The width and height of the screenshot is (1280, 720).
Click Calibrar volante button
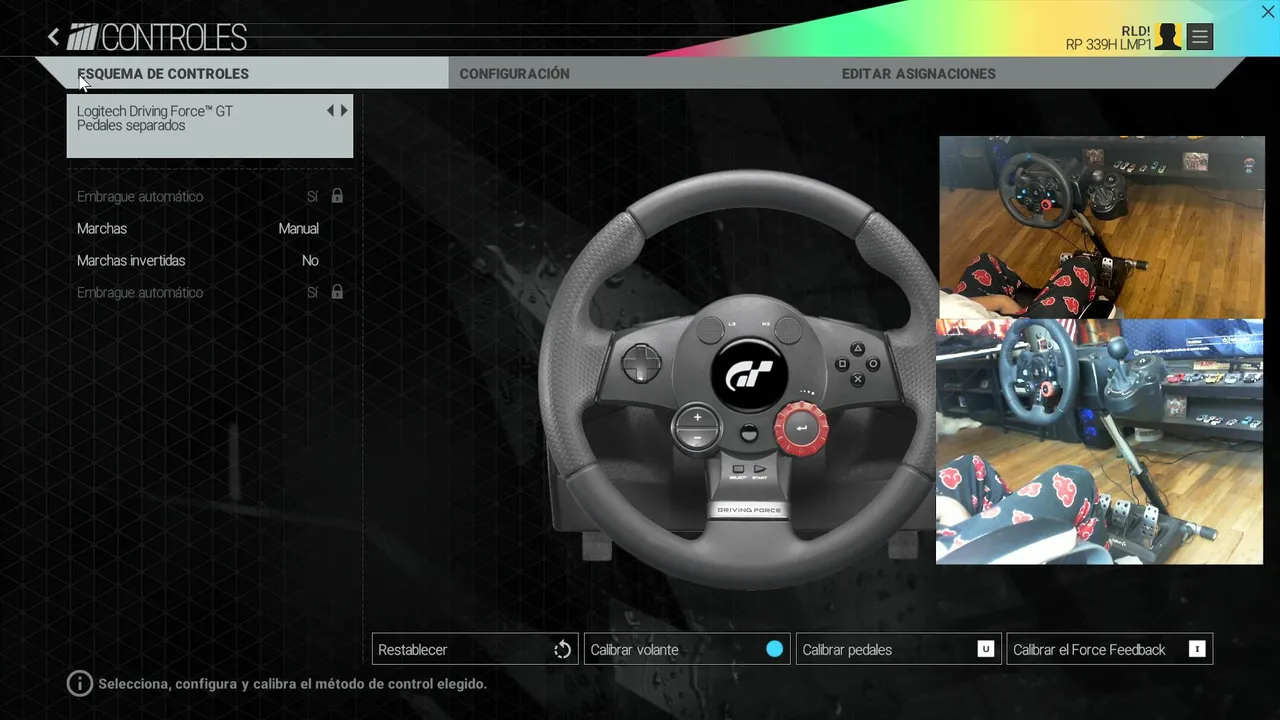tap(687, 649)
